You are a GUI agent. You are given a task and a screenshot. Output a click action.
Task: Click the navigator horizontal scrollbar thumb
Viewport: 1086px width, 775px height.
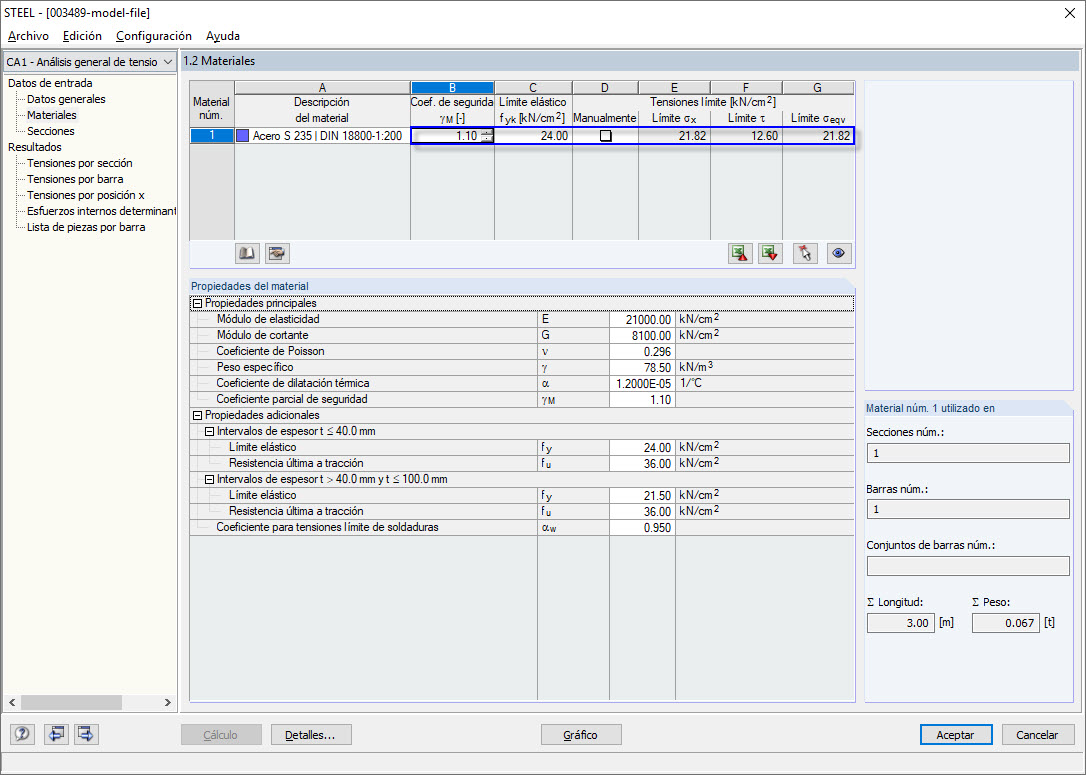(71, 702)
